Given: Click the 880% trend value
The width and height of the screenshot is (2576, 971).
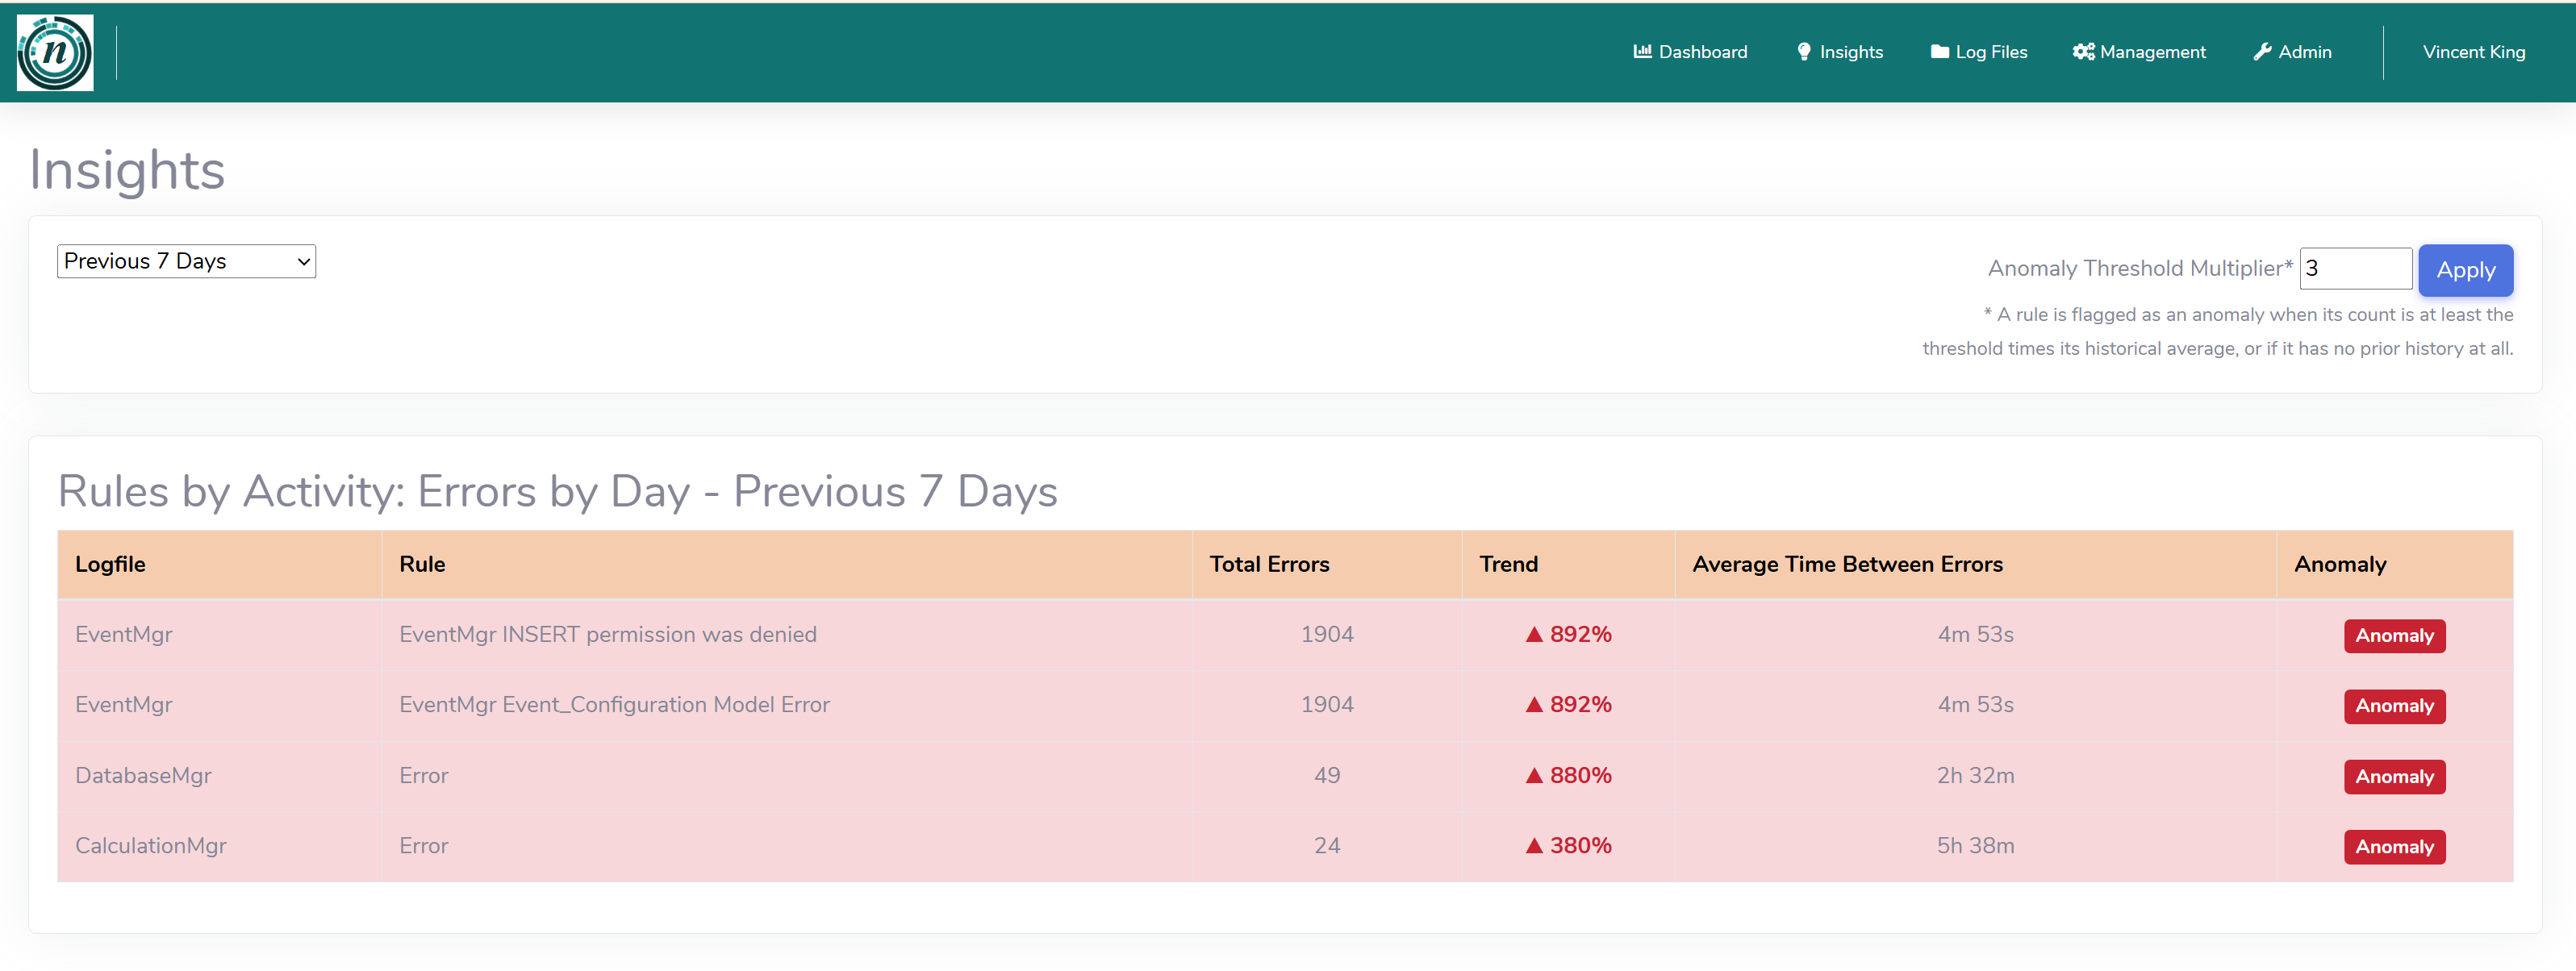Looking at the screenshot, I should coord(1580,776).
